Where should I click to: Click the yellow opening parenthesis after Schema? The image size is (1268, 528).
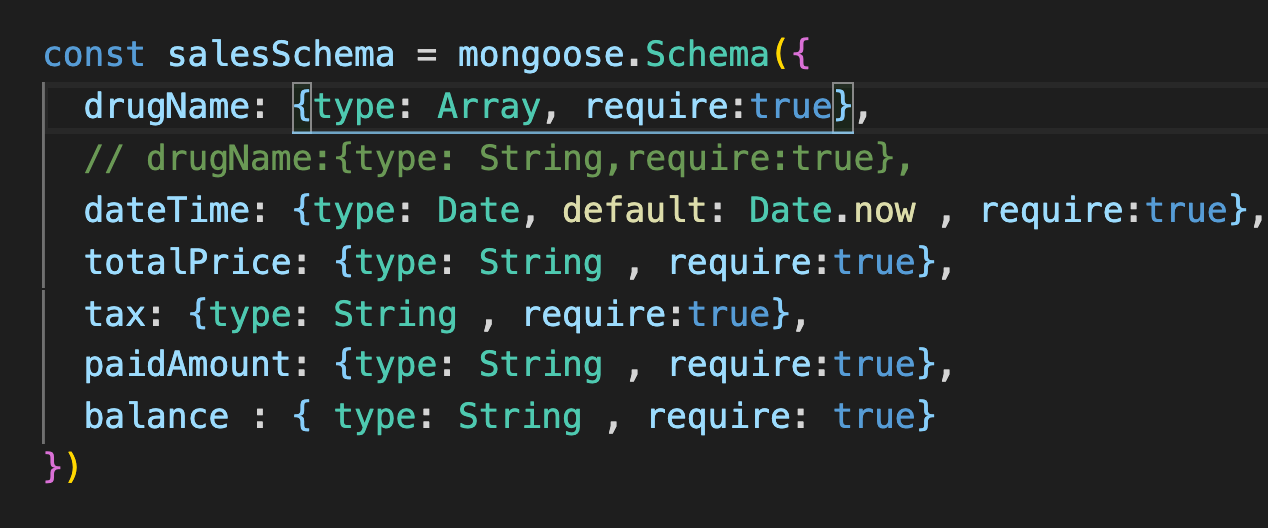pyautogui.click(x=781, y=54)
